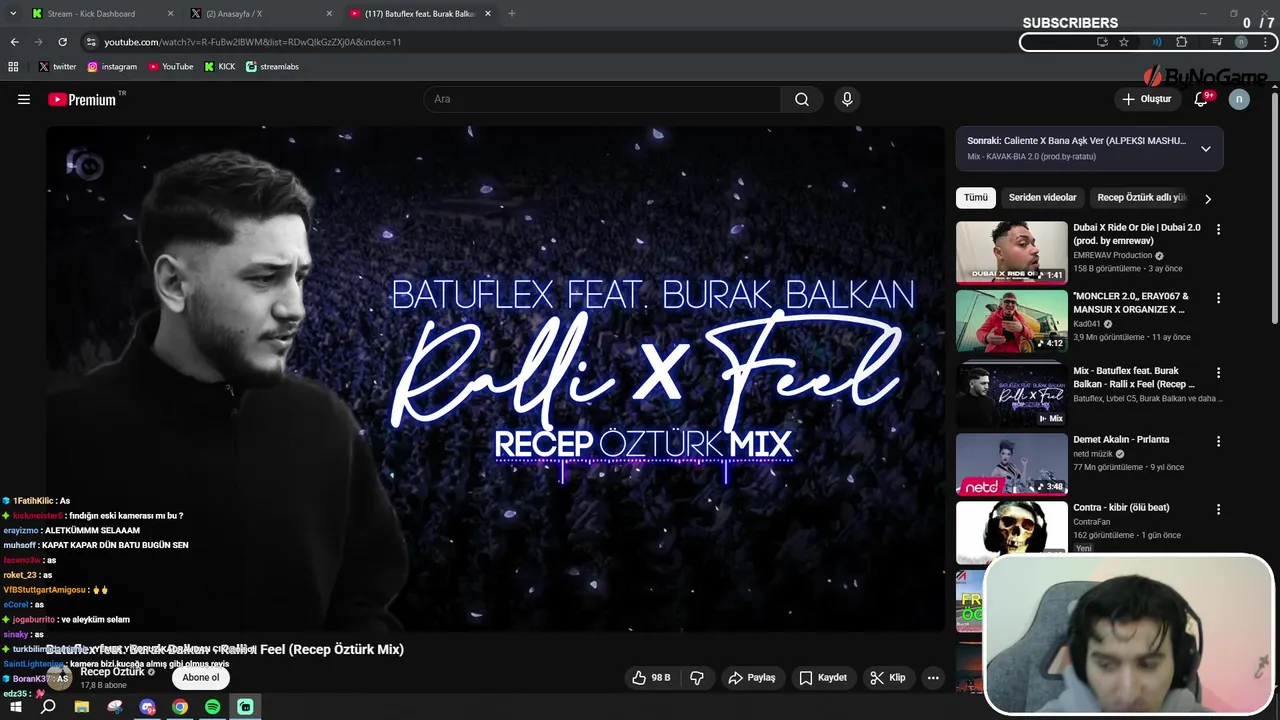Viewport: 1280px width, 720px height.
Task: Share video with Paylaş button
Action: tap(752, 678)
